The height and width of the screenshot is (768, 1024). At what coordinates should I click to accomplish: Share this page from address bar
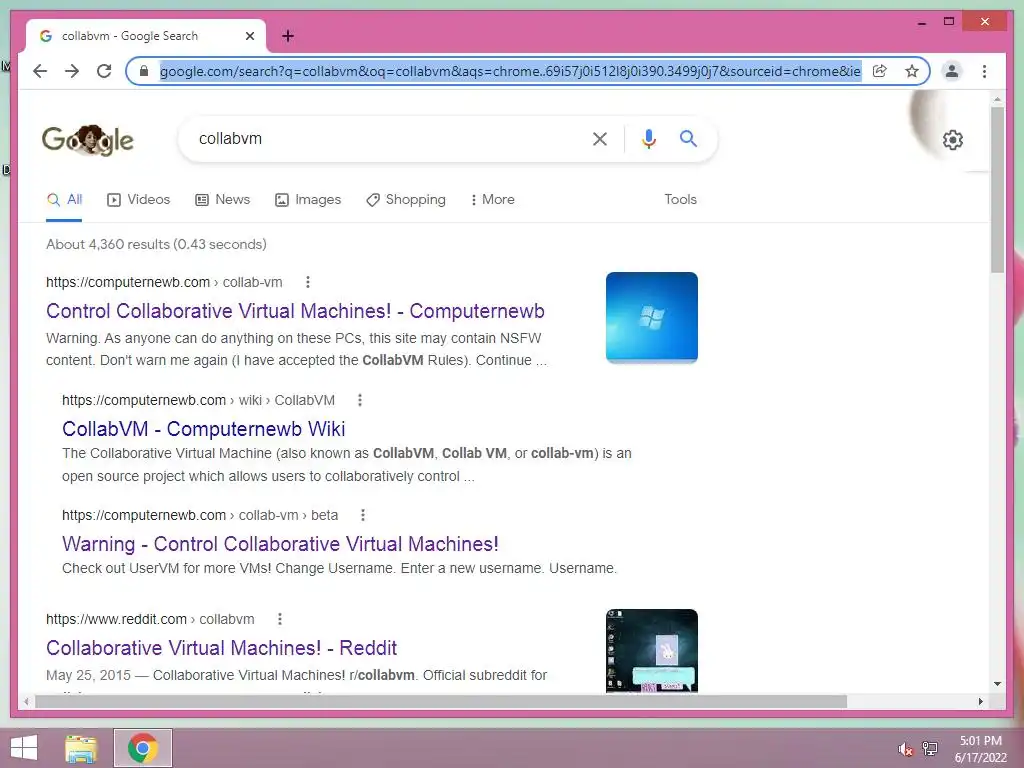tap(880, 71)
